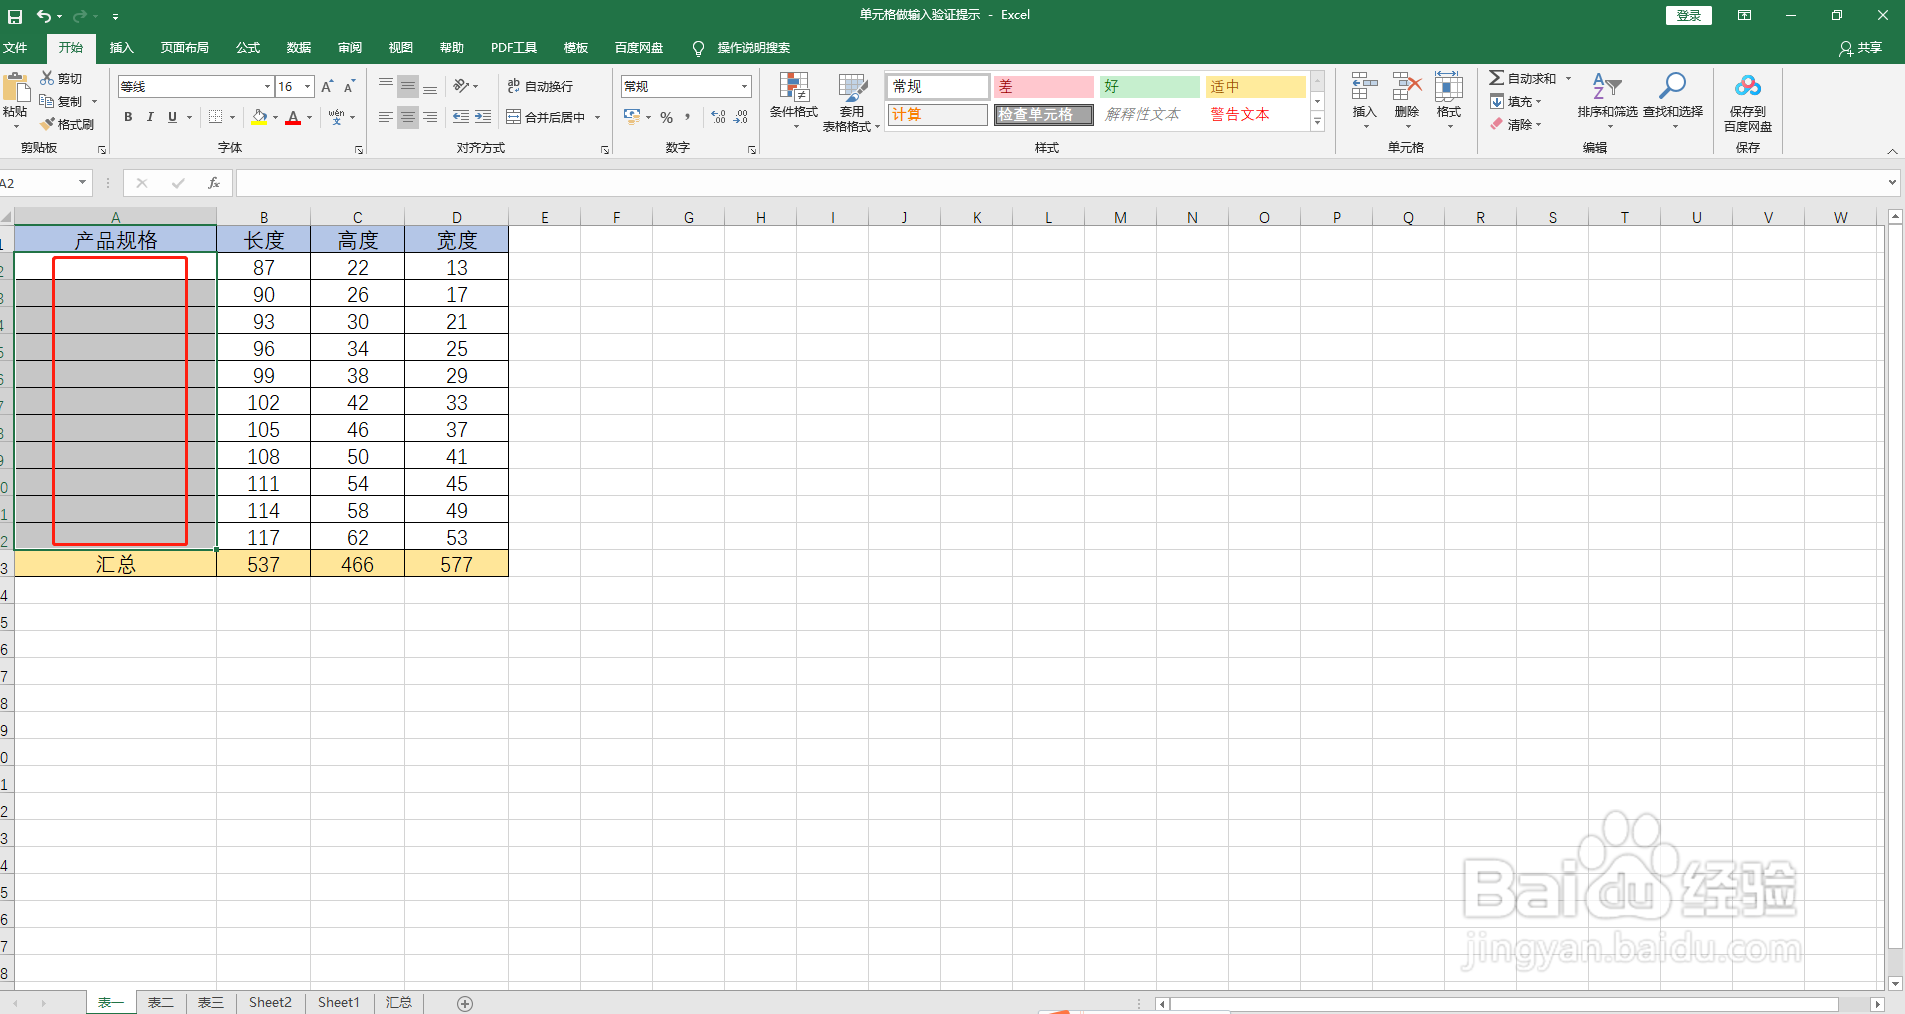Click the Cut (剪切) scissors button
Viewport: 1905px width, 1014px height.
point(61,78)
